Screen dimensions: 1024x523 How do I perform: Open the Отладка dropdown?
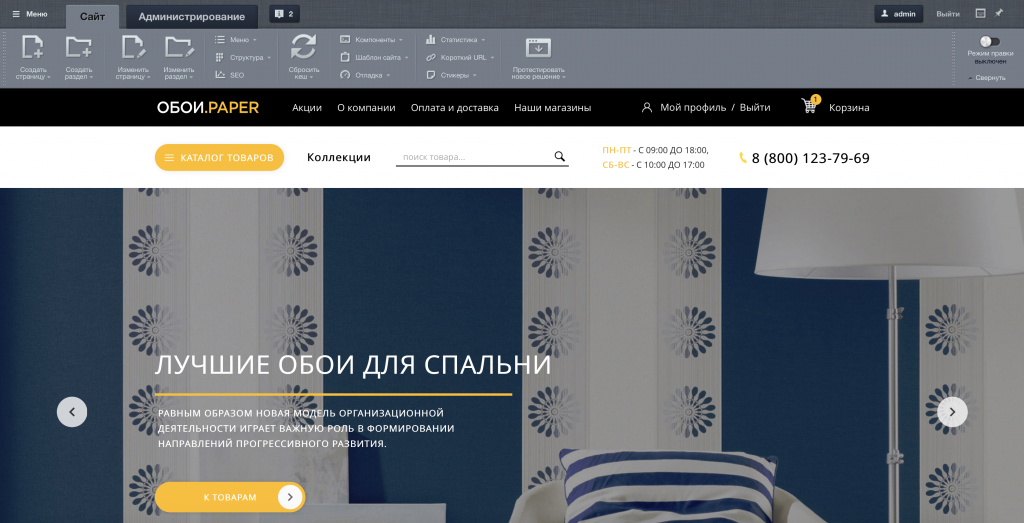(x=365, y=75)
